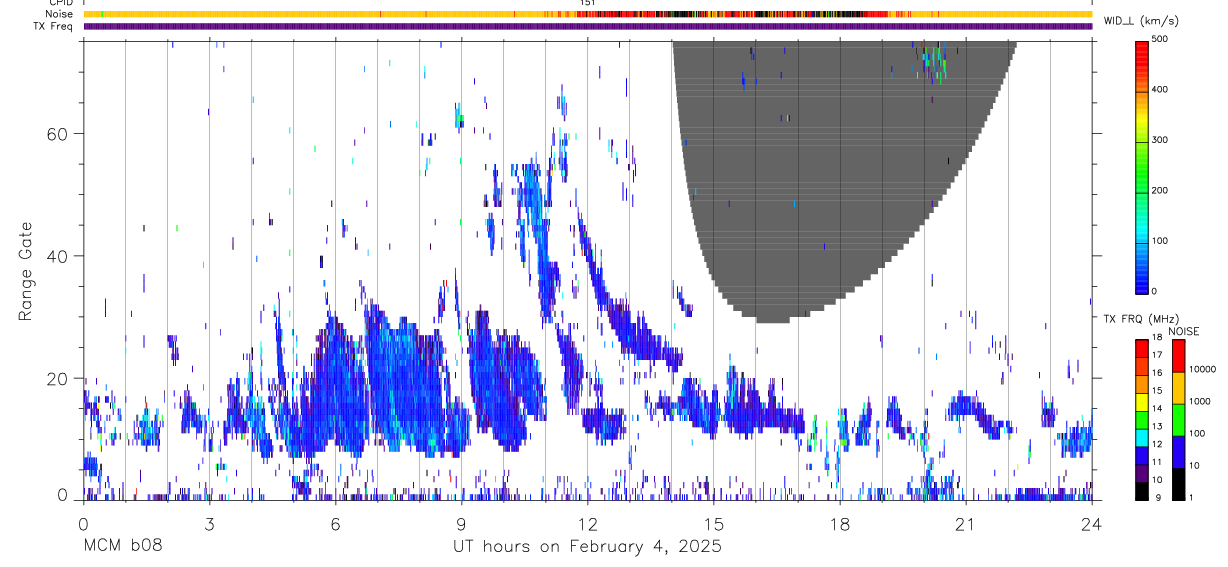
Task: Click the '500' color bar tick label
Action: point(1160,39)
